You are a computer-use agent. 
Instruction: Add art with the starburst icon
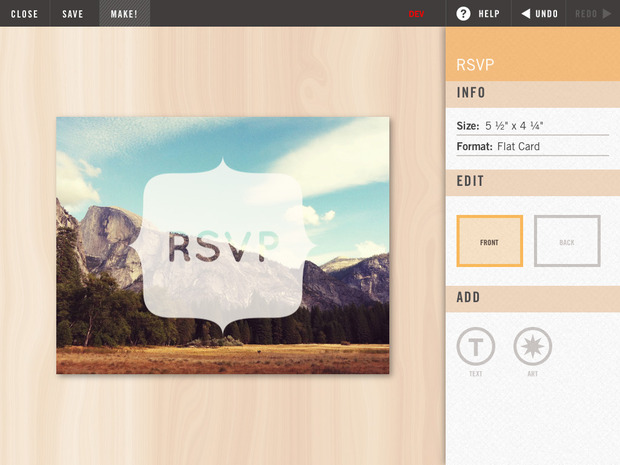[532, 347]
